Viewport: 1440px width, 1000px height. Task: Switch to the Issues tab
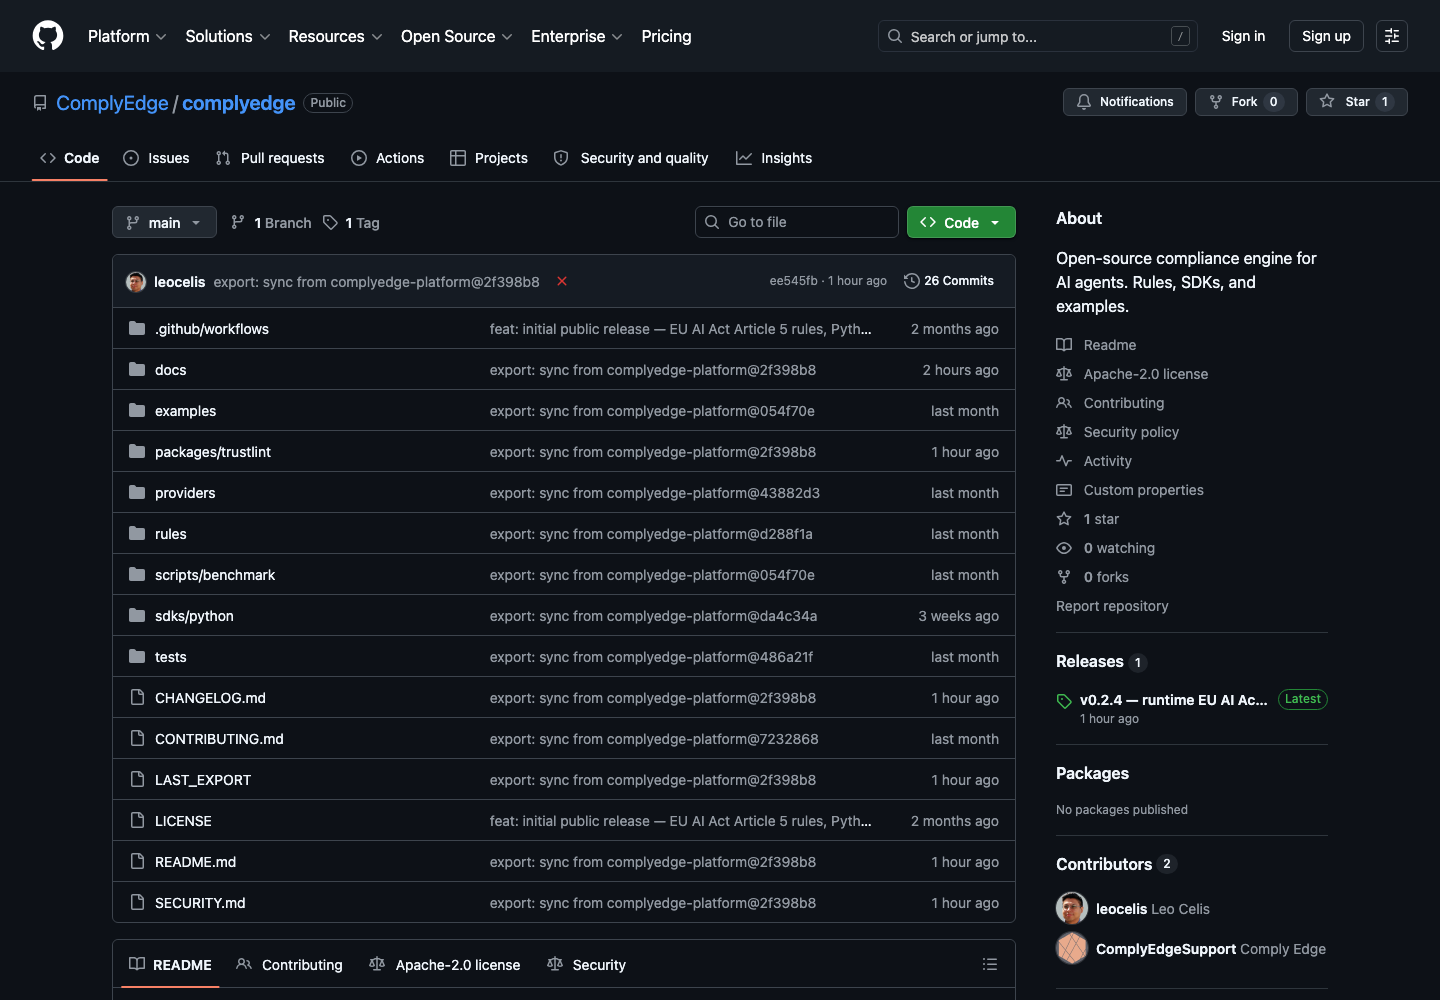click(157, 158)
